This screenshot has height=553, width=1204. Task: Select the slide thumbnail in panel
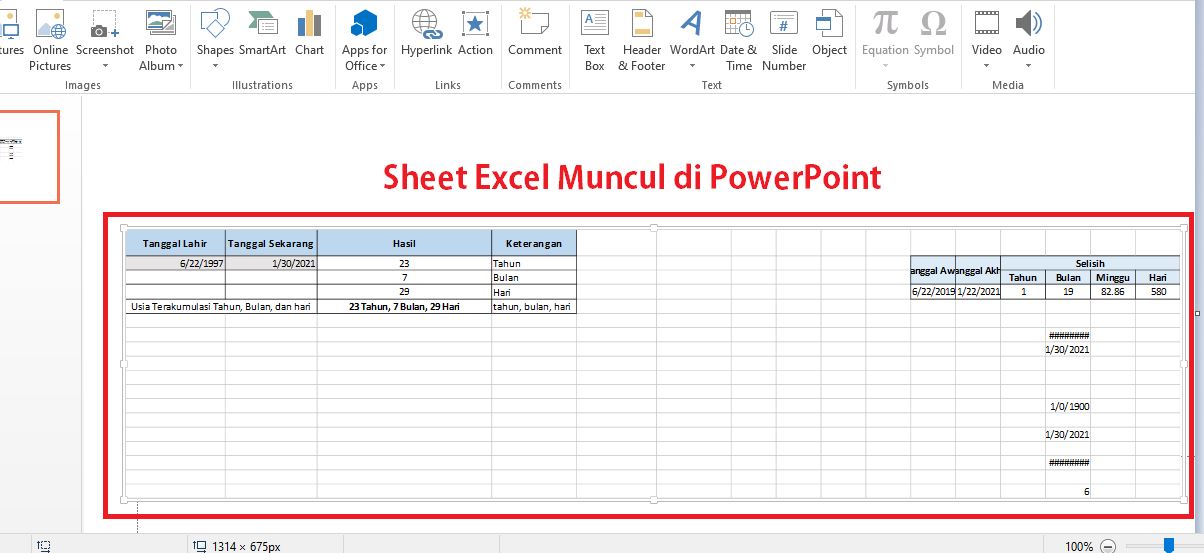(29, 157)
